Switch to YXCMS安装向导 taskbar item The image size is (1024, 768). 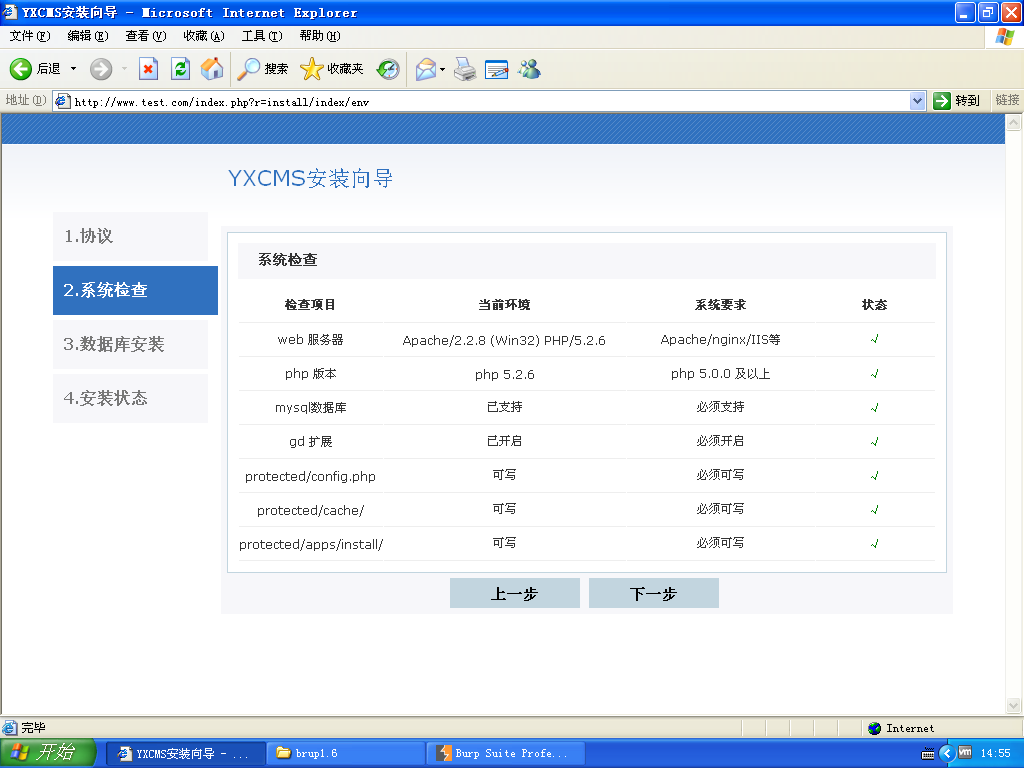[185, 754]
